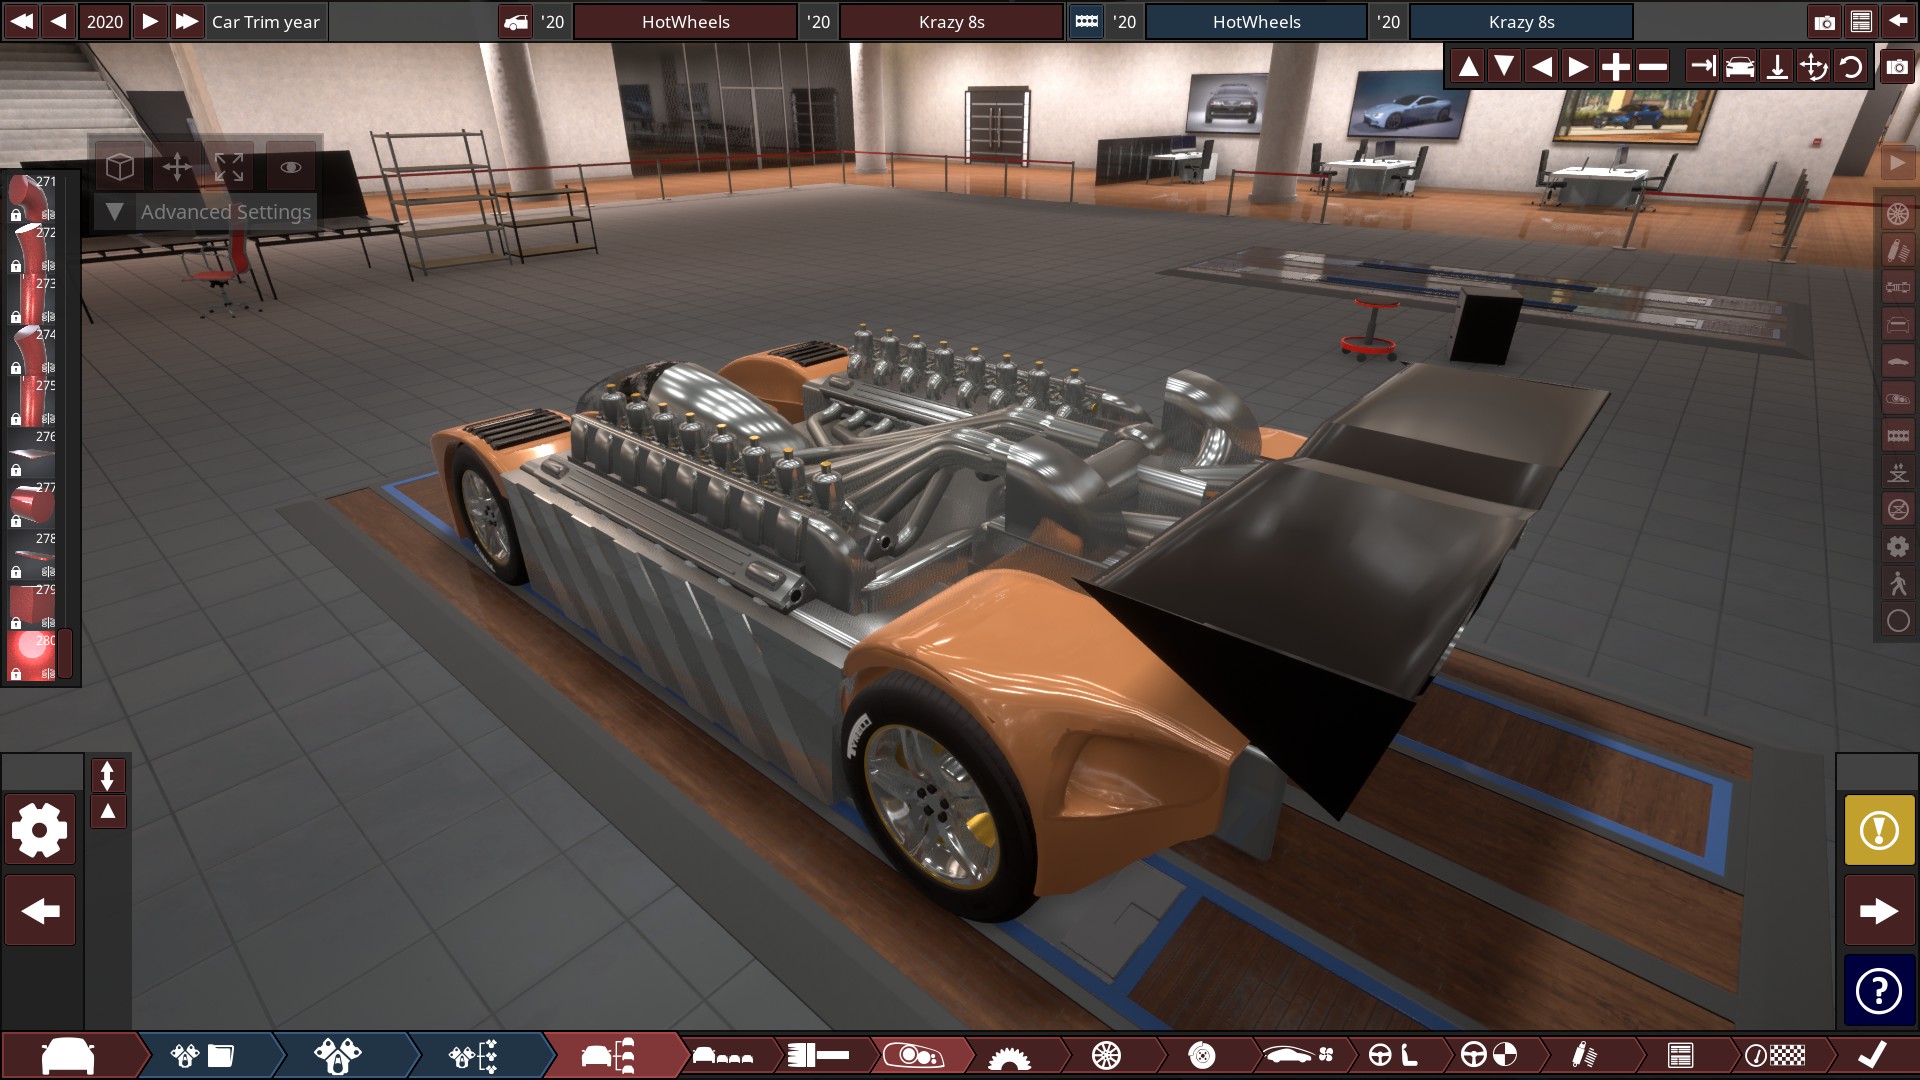This screenshot has width=1920, height=1080.
Task: Open the Krazy 8s engine variant selector
Action: [1520, 22]
